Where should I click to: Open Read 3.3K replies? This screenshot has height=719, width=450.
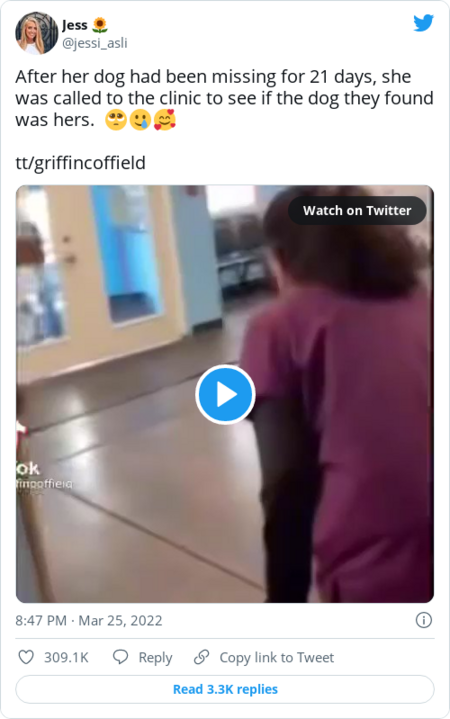(225, 689)
